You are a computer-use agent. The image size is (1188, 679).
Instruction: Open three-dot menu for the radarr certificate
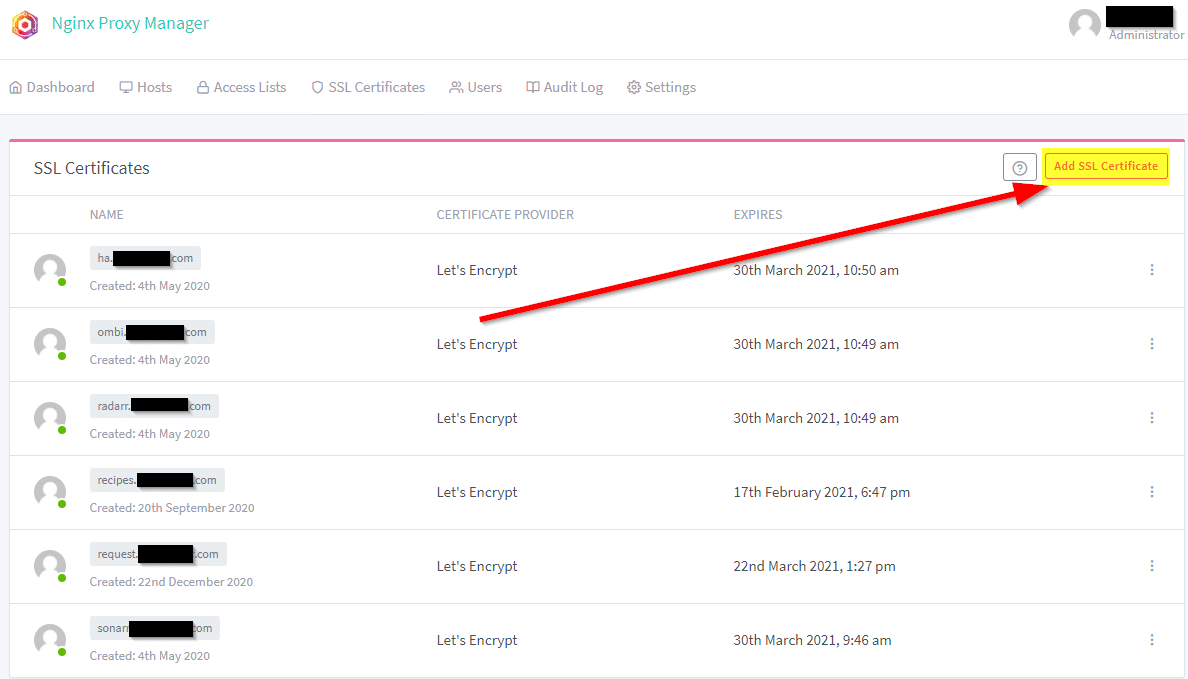pos(1152,418)
